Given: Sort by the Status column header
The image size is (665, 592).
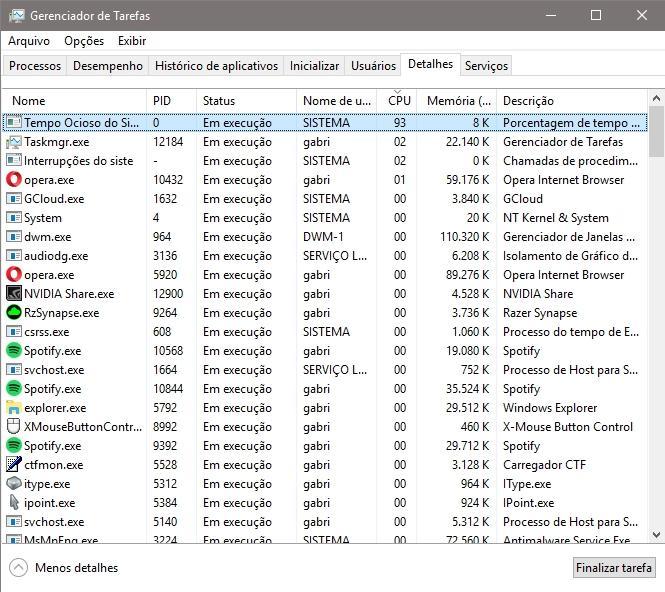Looking at the screenshot, I should [246, 101].
